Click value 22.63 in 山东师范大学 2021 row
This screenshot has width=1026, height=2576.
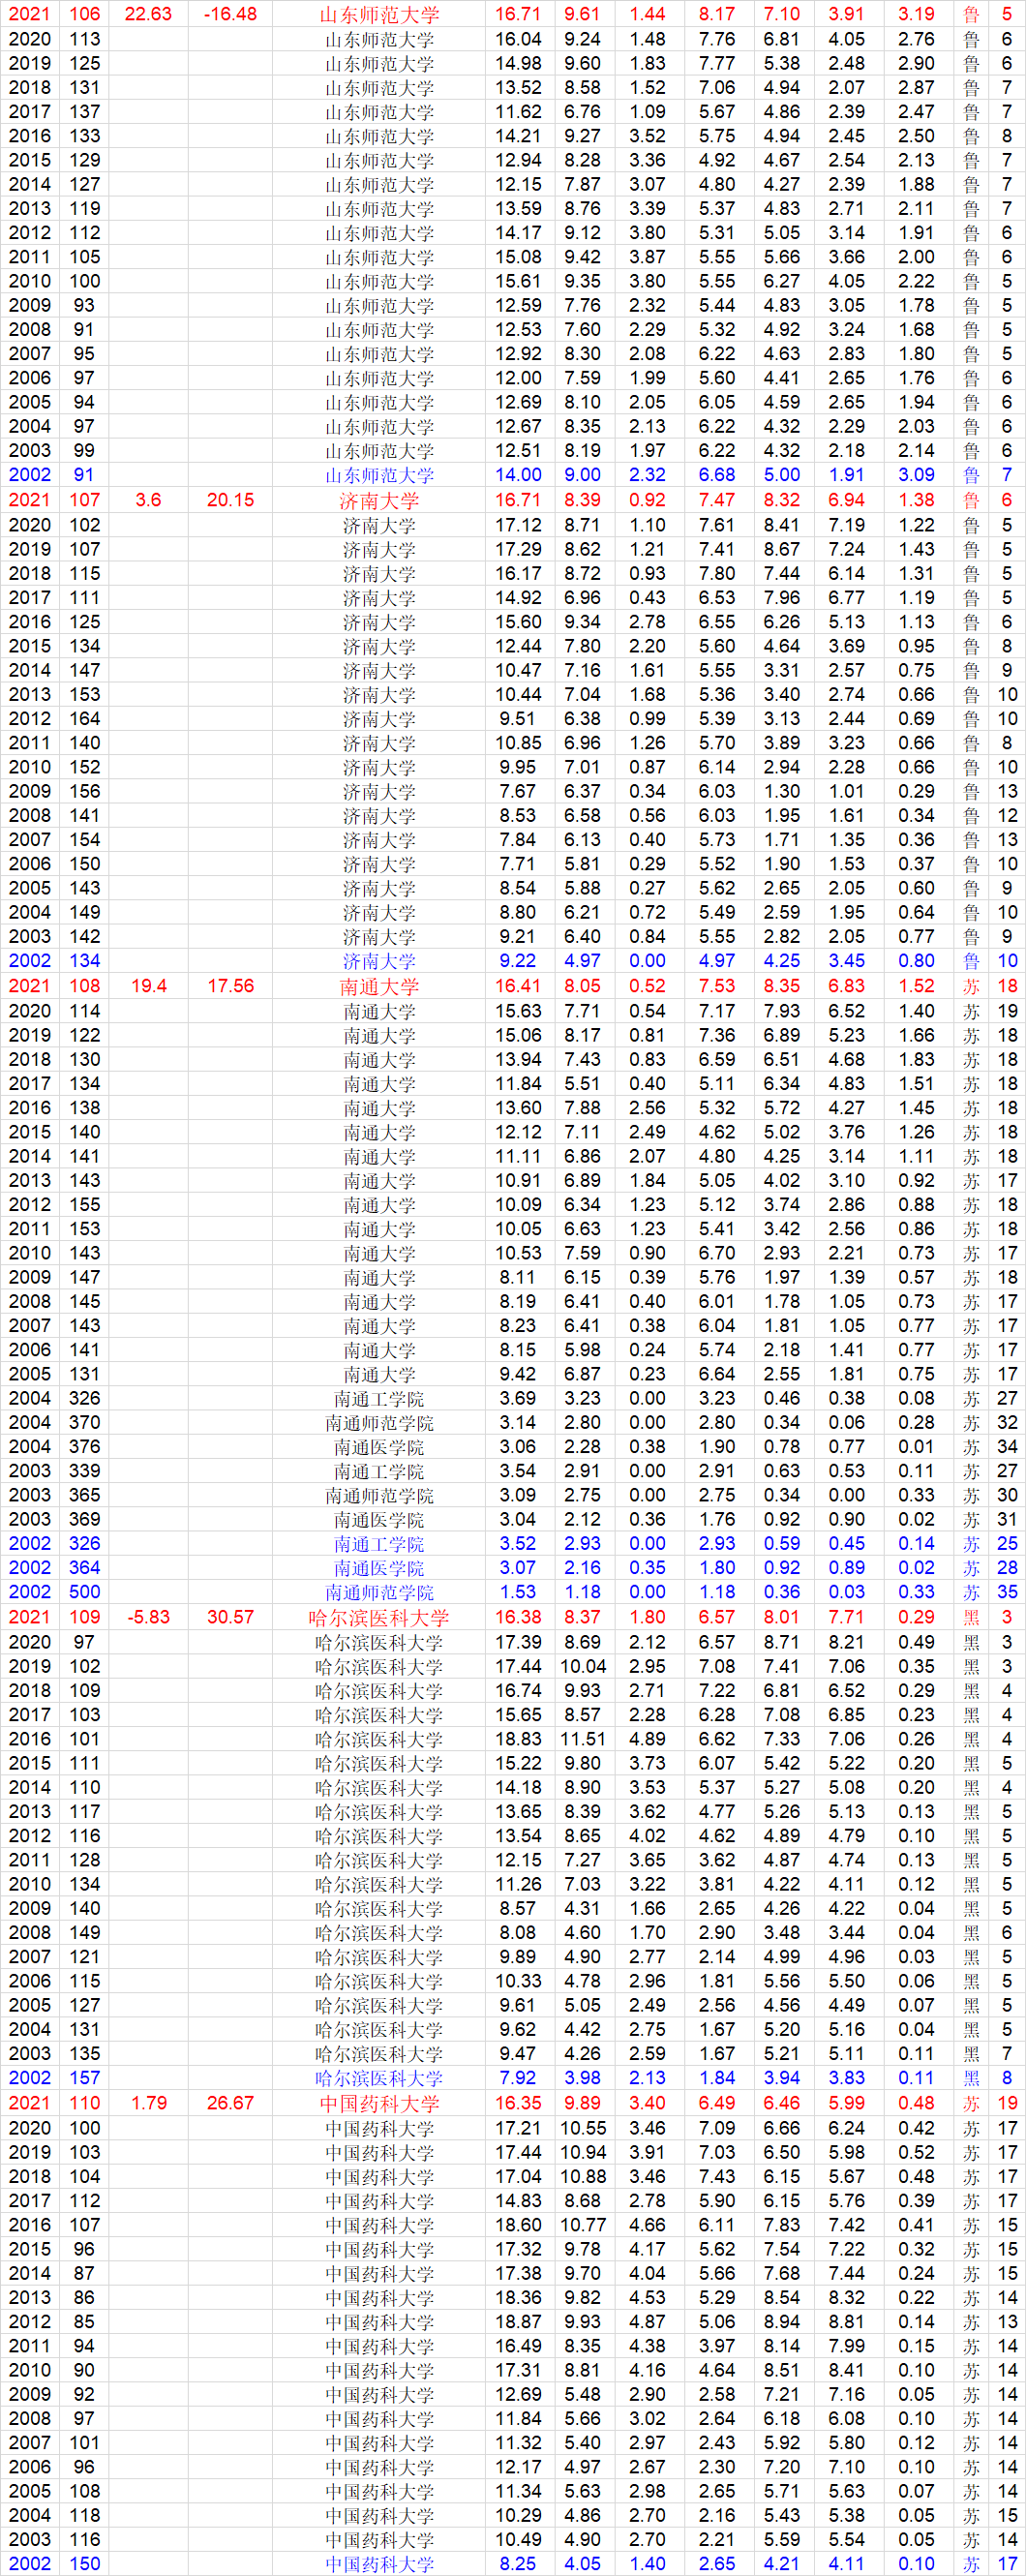[x=148, y=14]
